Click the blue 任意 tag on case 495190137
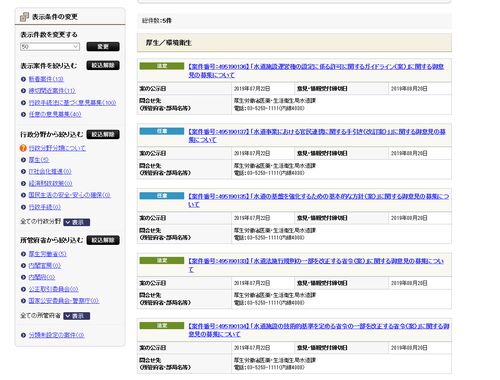Screen dimensions: 500x380 [162, 131]
